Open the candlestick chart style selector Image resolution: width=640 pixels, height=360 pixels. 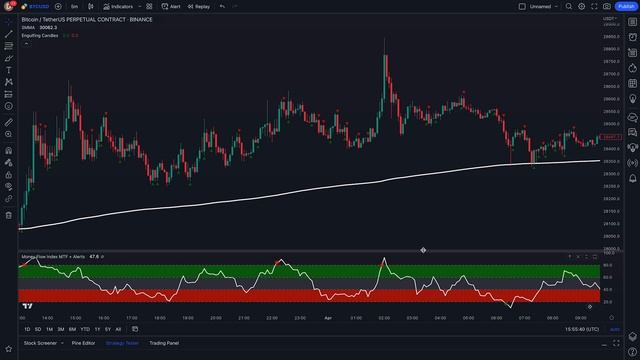[91, 7]
